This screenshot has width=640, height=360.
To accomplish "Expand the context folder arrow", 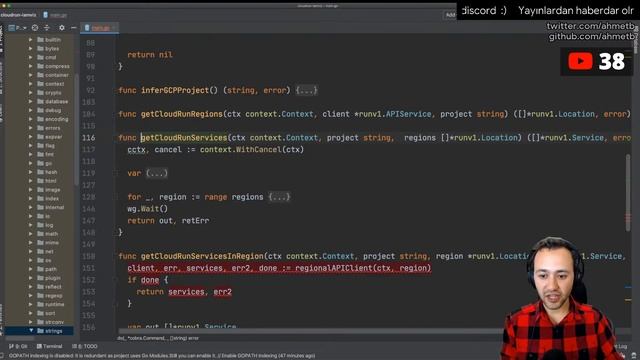I will pos(31,84).
